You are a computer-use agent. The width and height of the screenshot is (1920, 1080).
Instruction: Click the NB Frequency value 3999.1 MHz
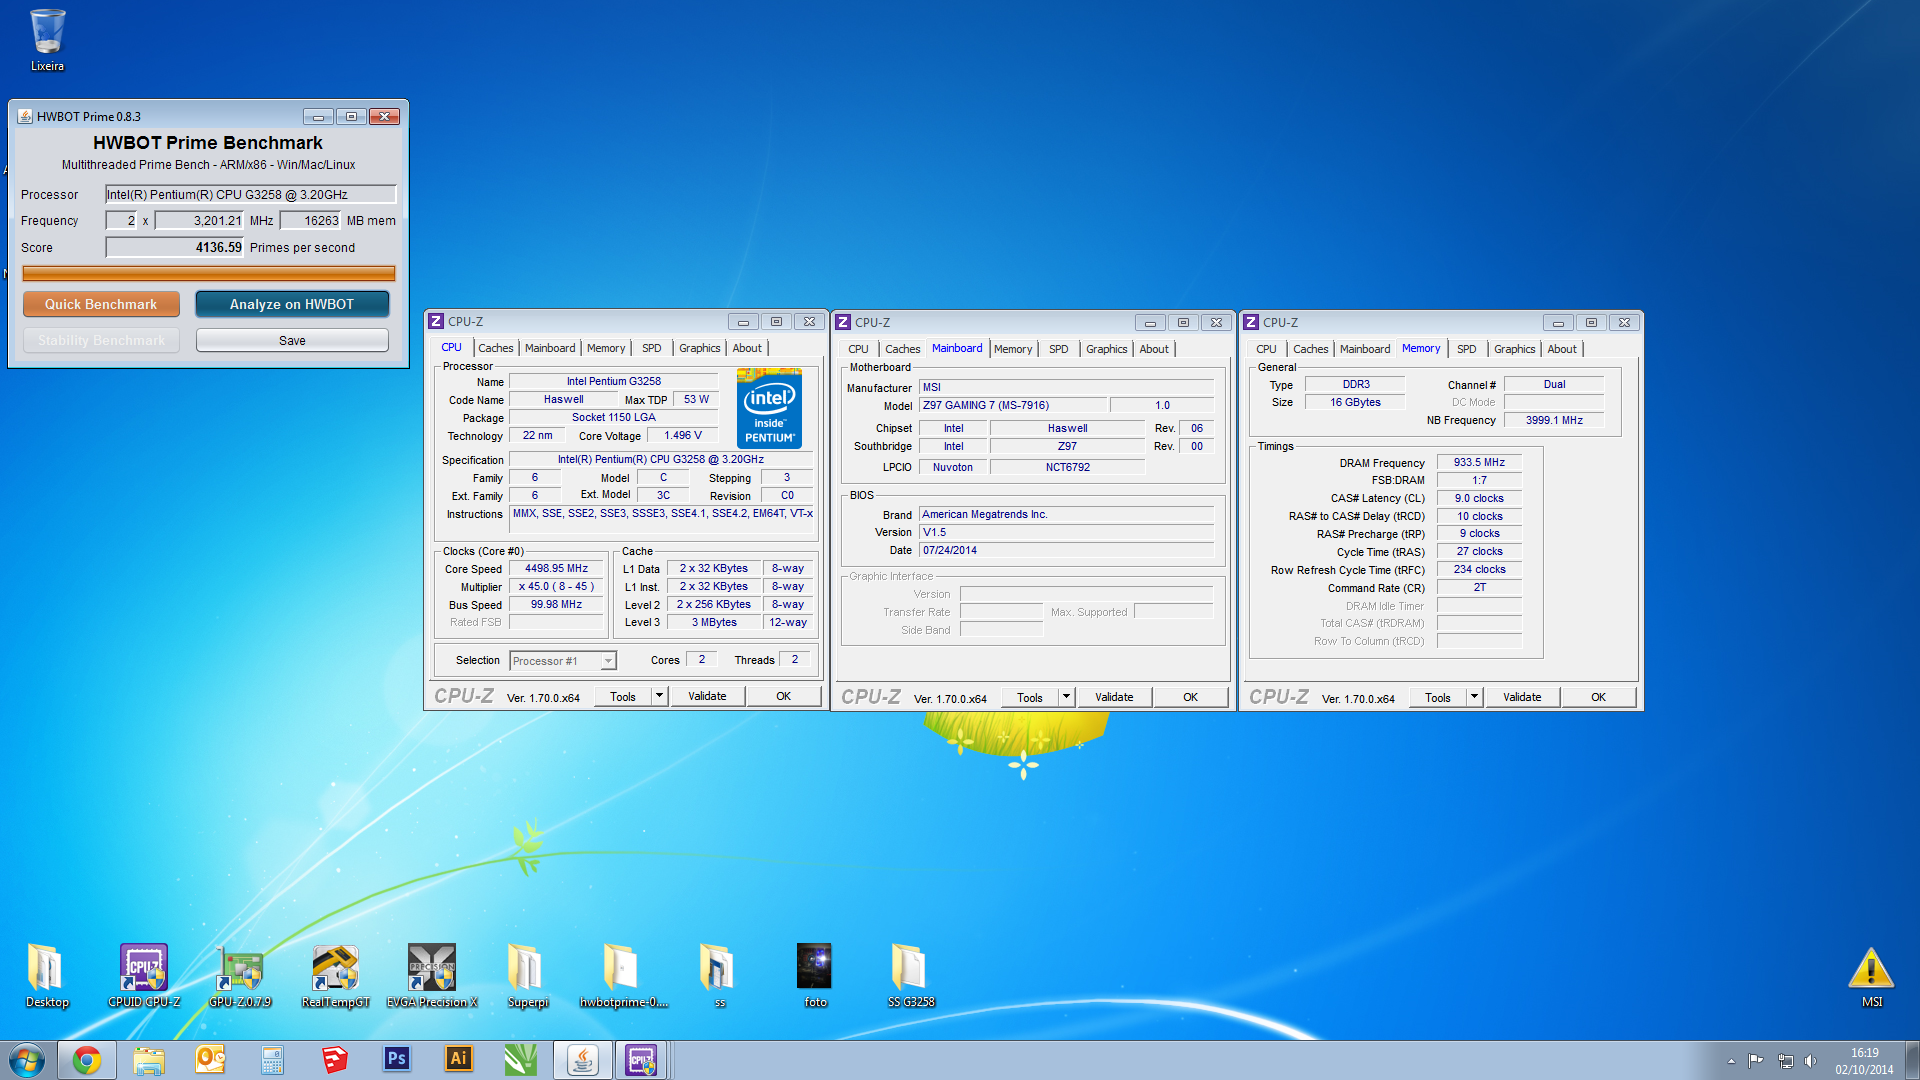coord(1554,420)
